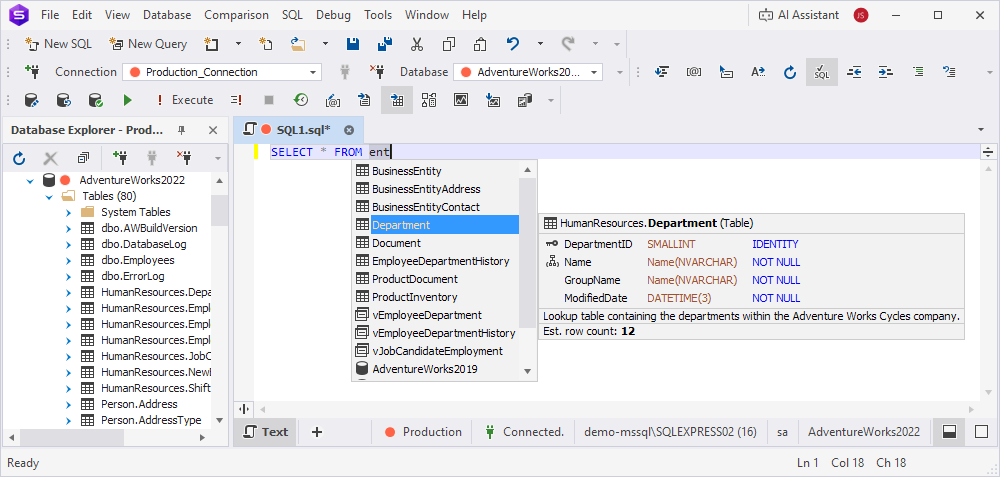The width and height of the screenshot is (1000, 477).
Task: Toggle the pin on Database Explorer panel
Action: click(182, 130)
